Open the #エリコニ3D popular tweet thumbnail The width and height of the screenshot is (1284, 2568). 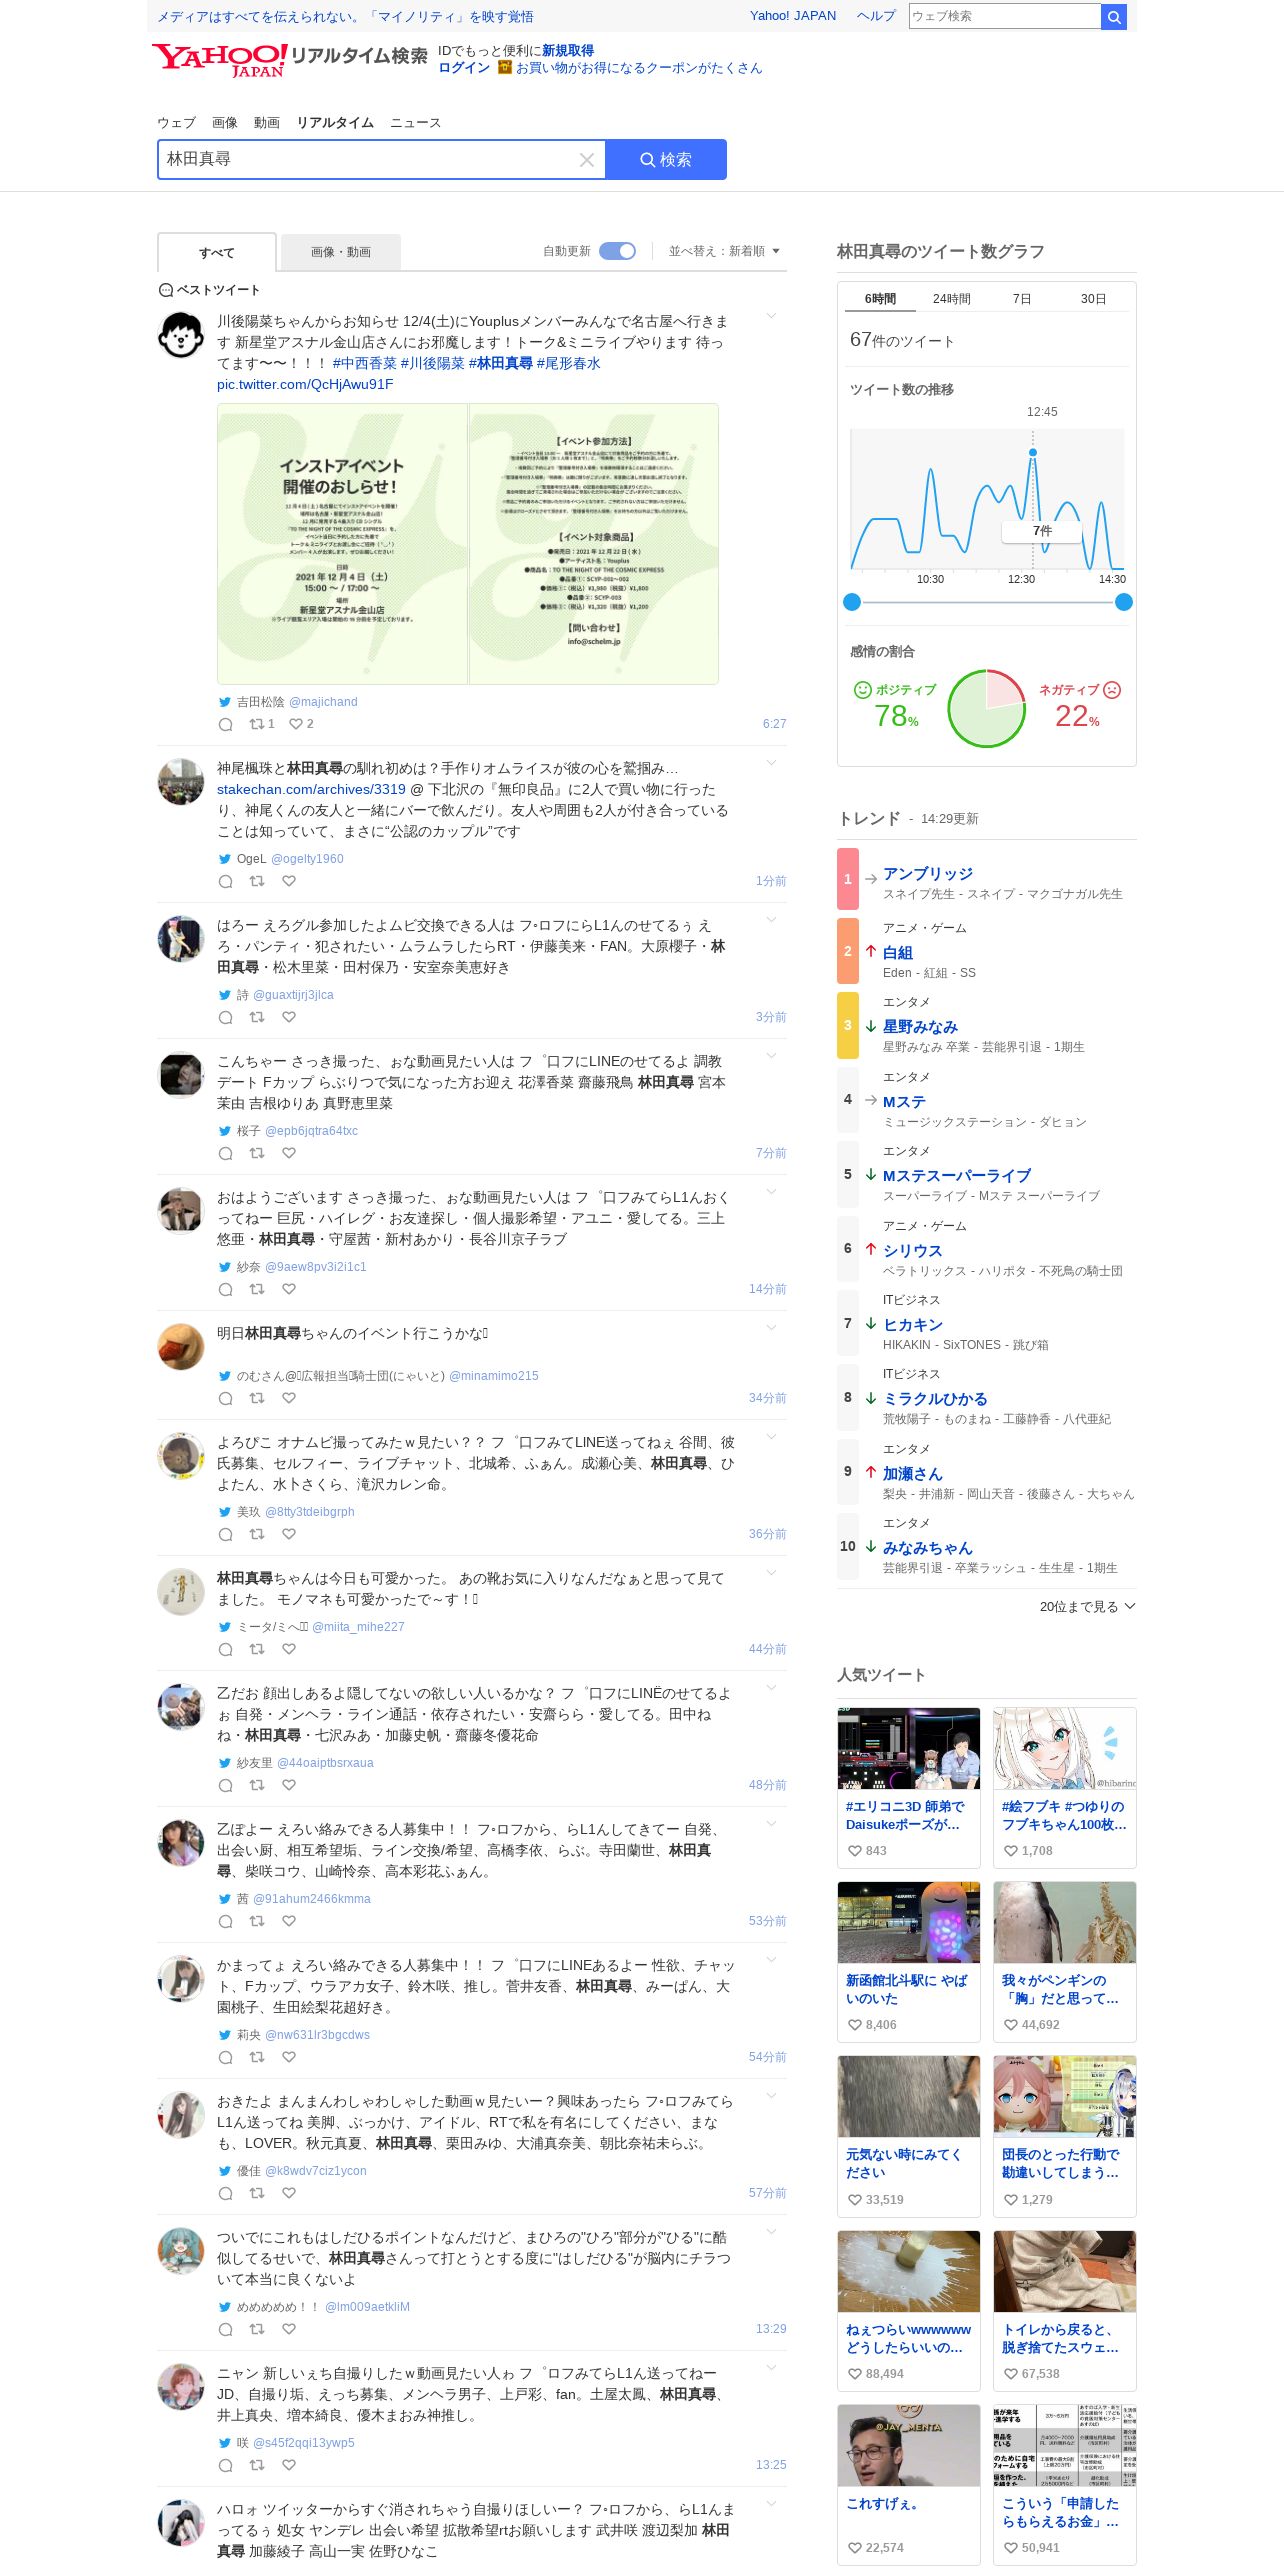[x=908, y=1748]
